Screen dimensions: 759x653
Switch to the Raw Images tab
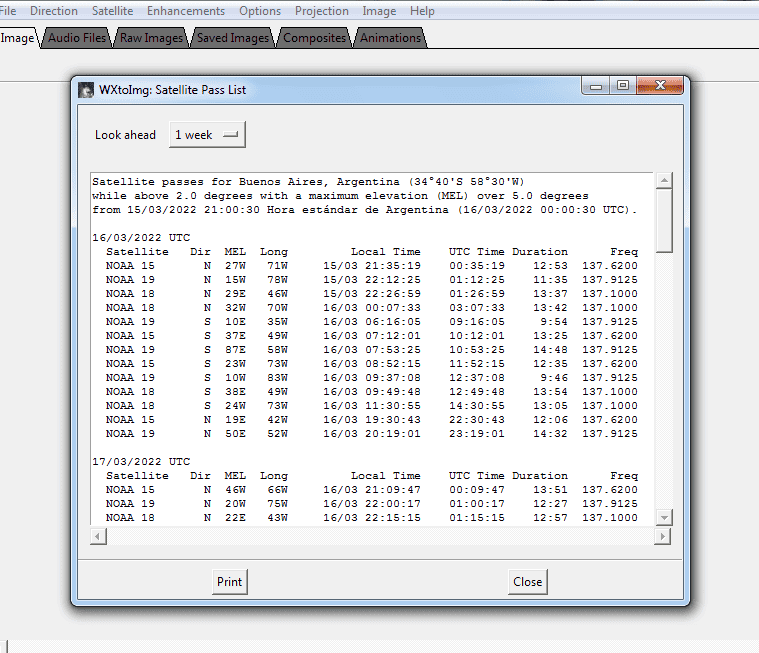click(151, 38)
